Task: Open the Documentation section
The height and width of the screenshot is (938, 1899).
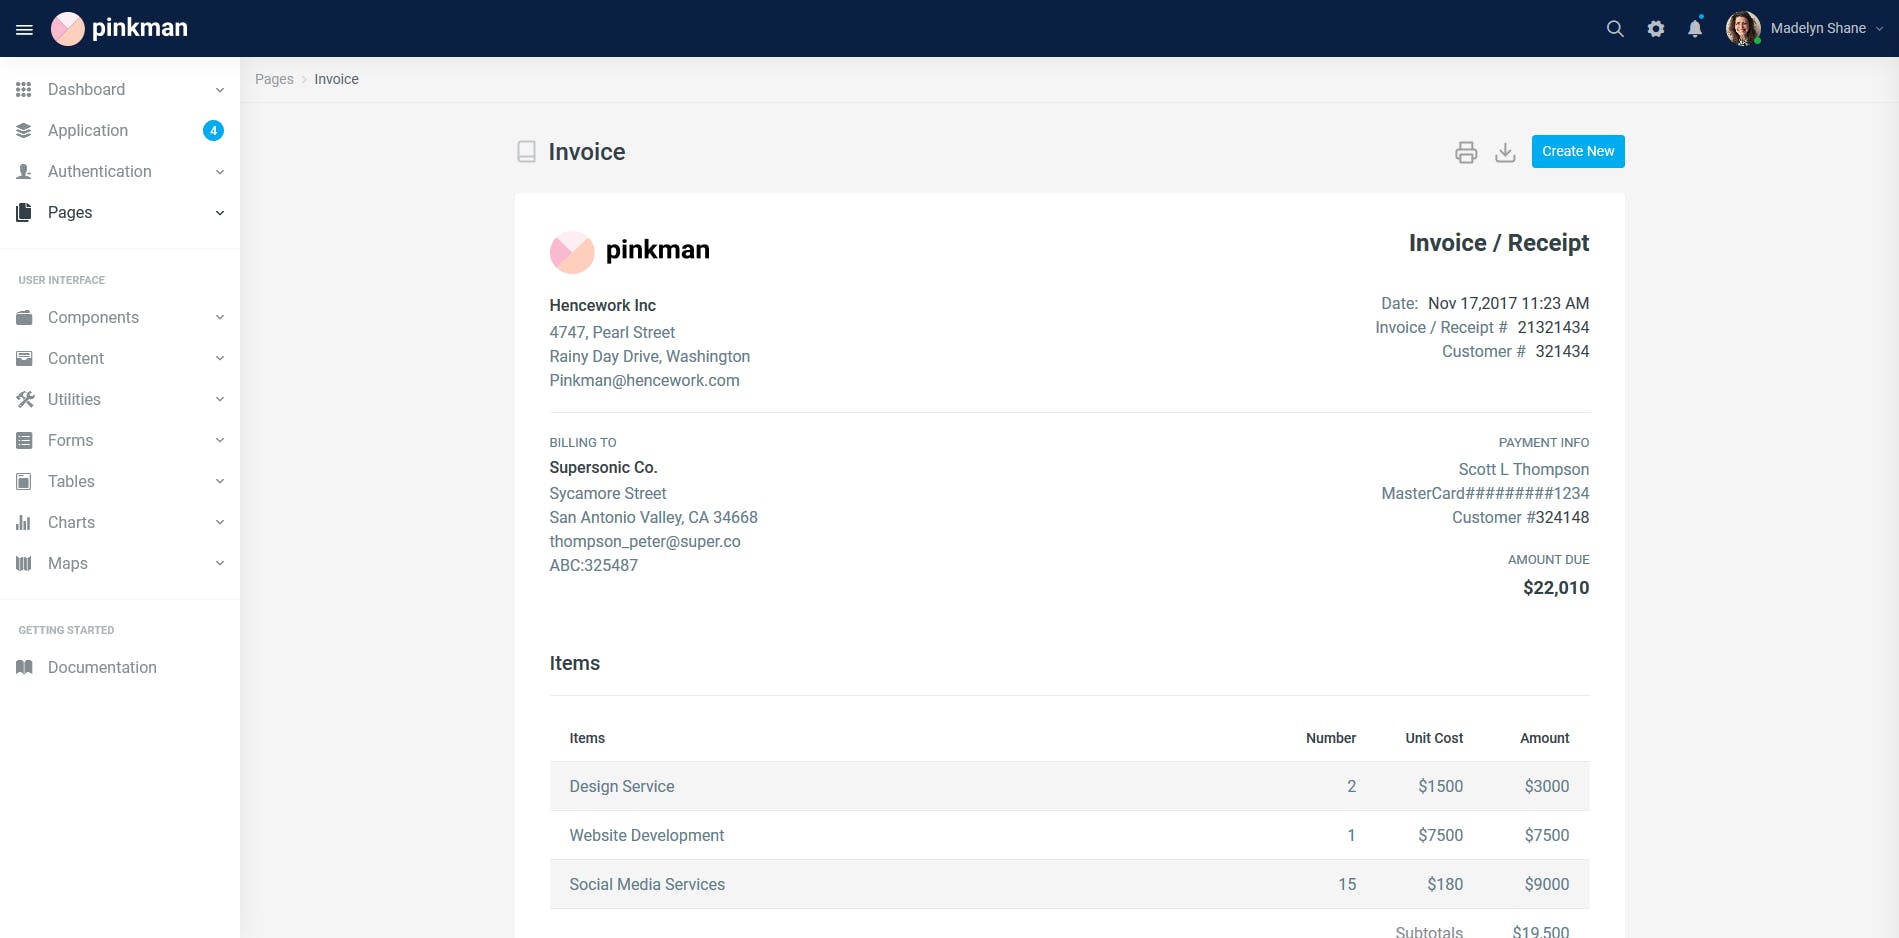Action: click(x=102, y=667)
